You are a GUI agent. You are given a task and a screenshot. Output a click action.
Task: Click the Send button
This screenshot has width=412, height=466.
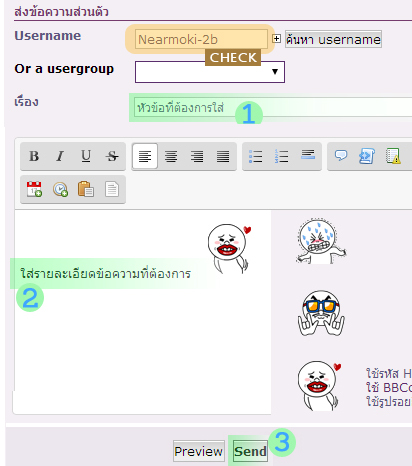point(250,451)
